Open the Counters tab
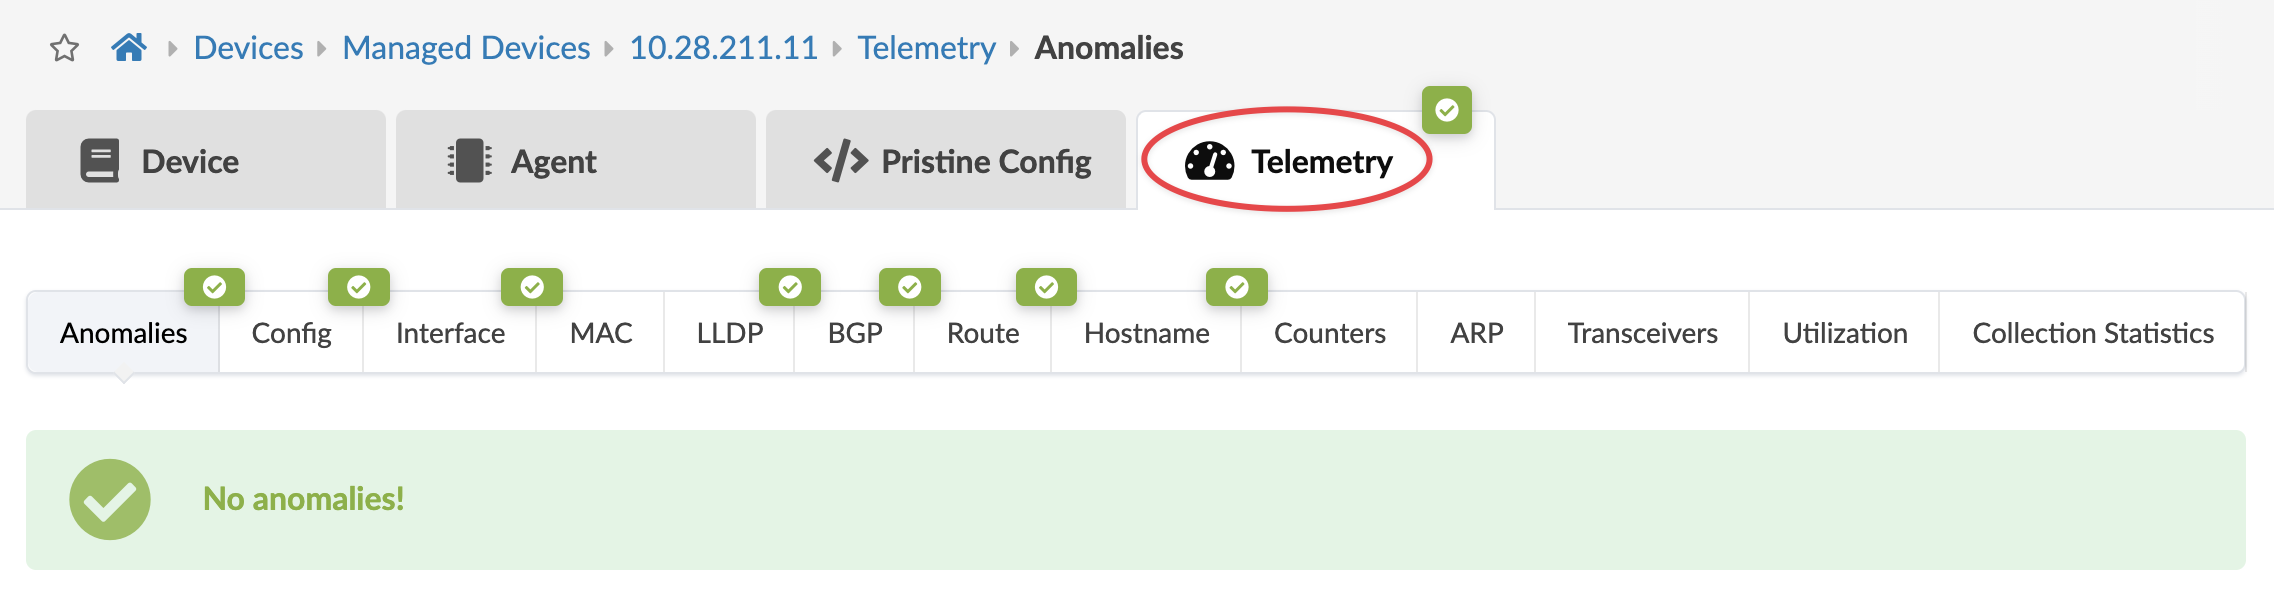The image size is (2274, 602). click(1329, 333)
